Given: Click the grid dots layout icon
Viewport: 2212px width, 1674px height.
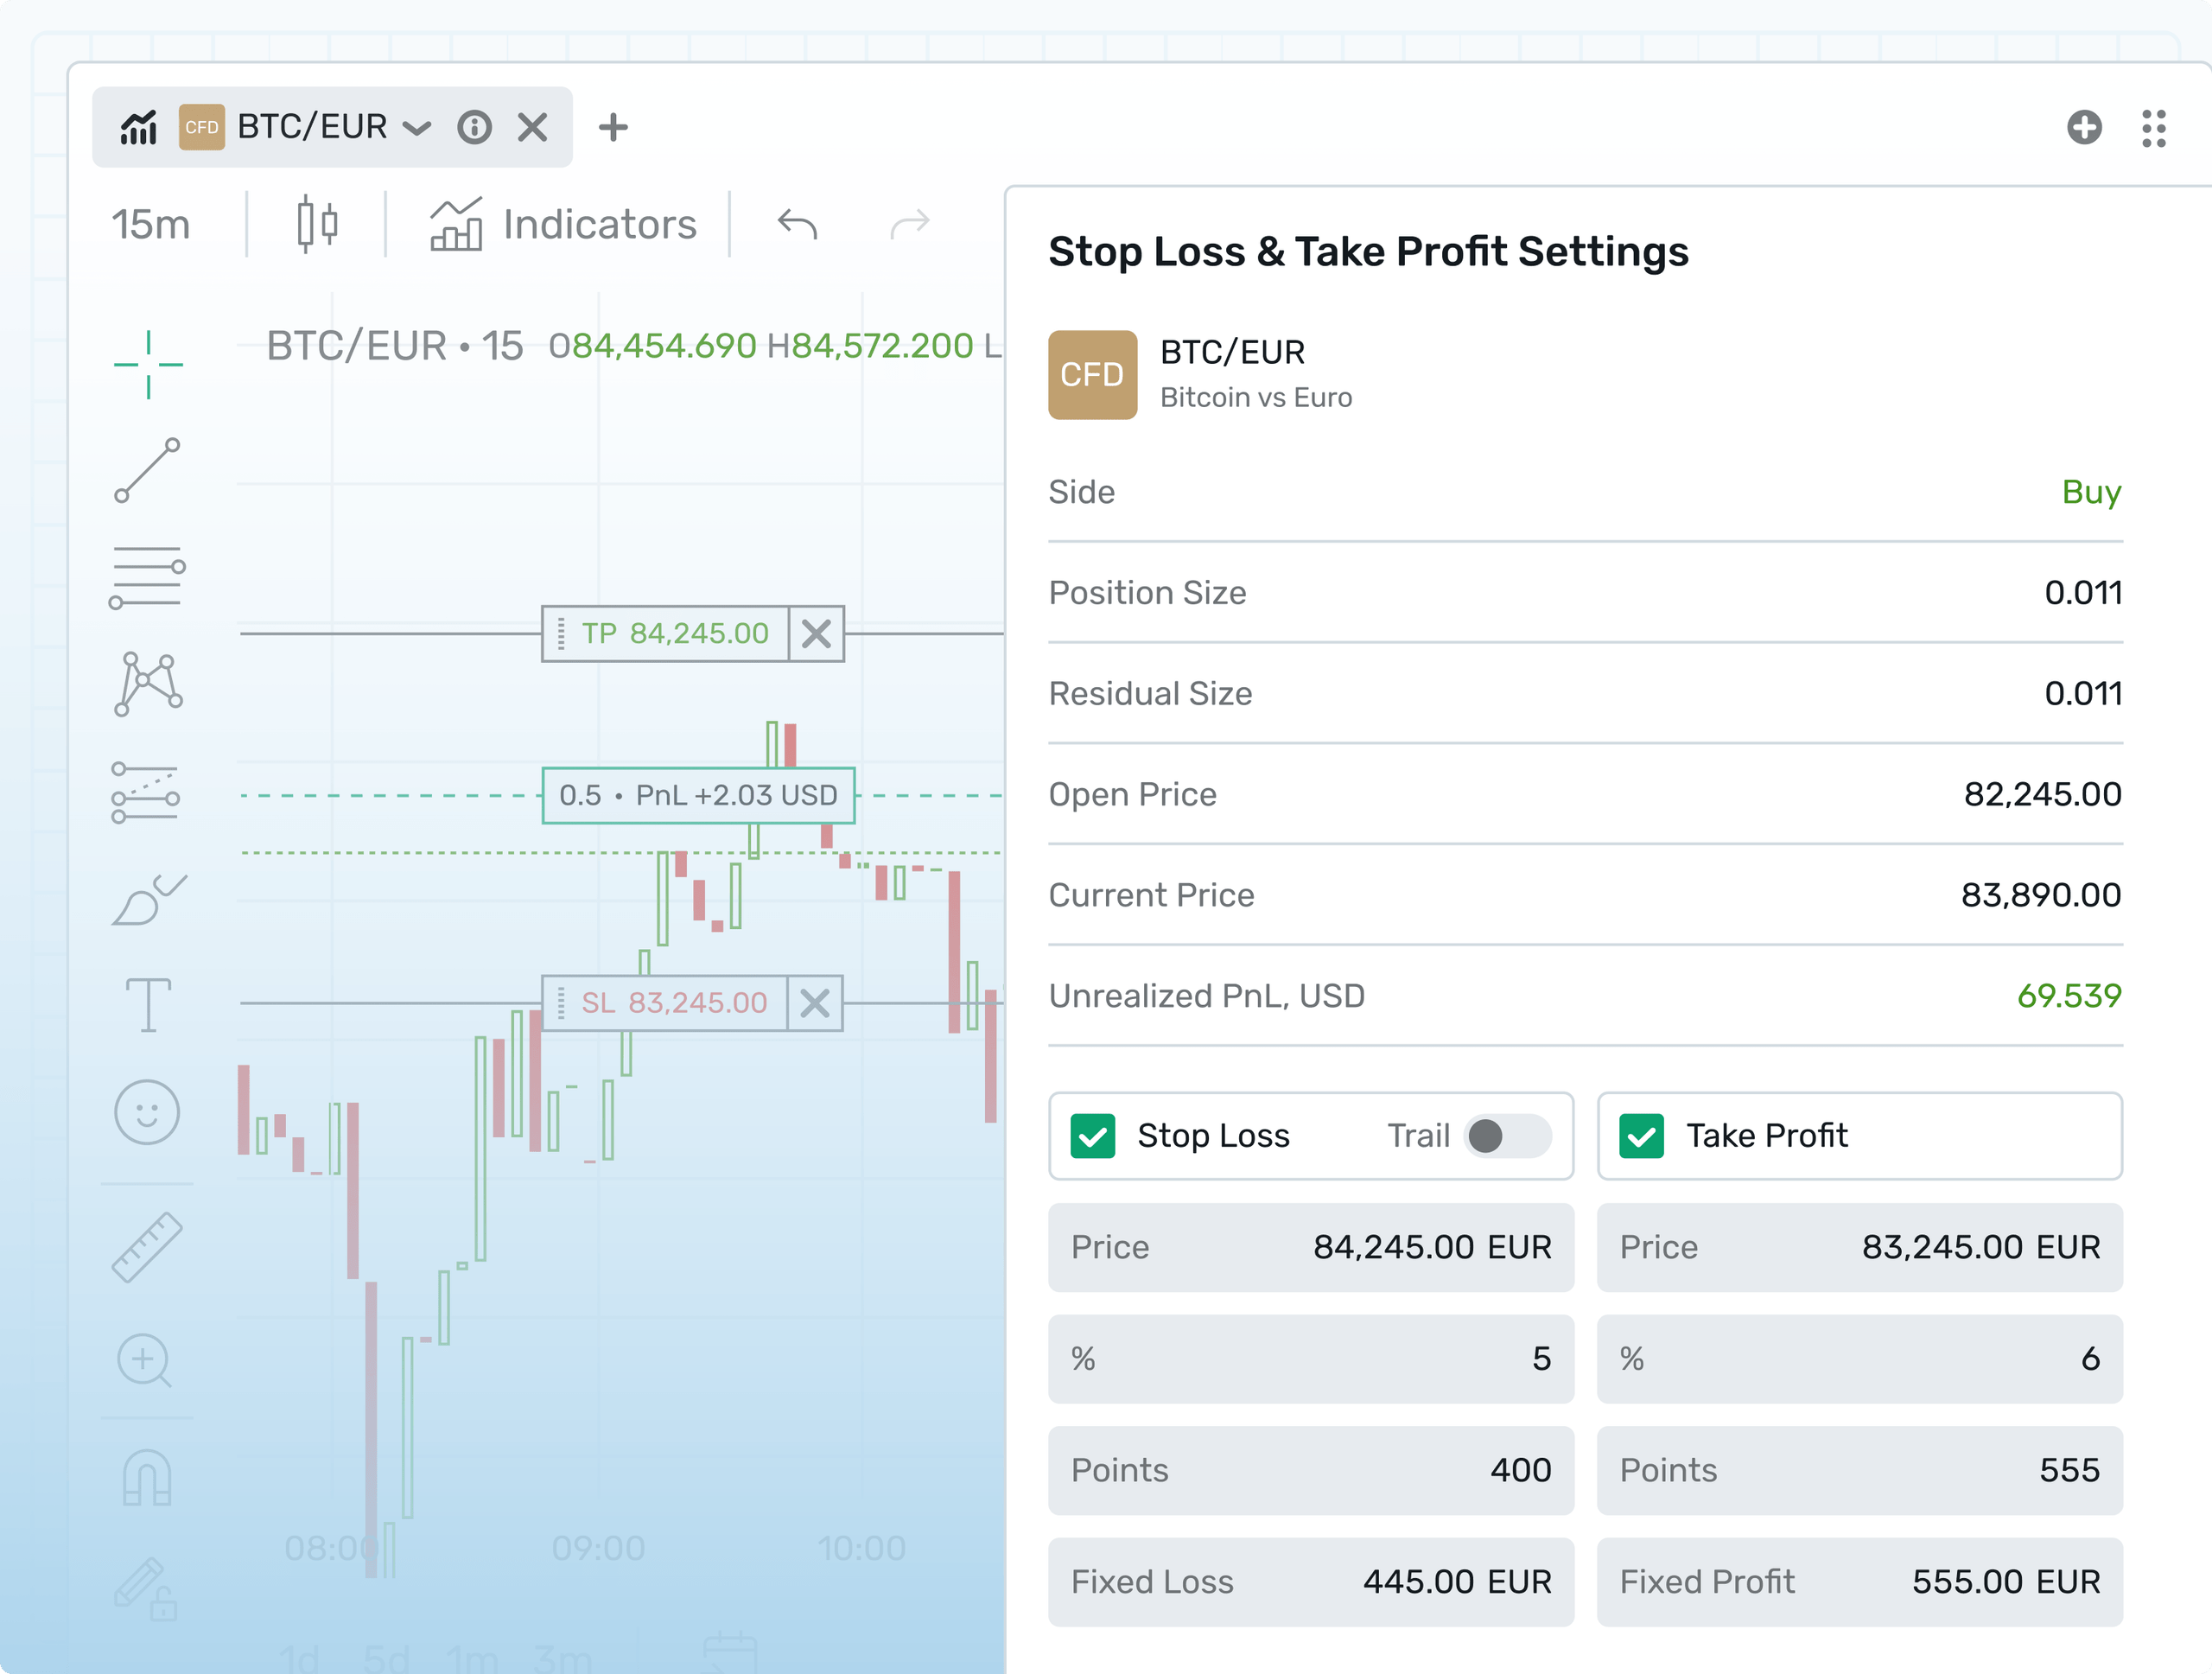Looking at the screenshot, I should point(2154,128).
